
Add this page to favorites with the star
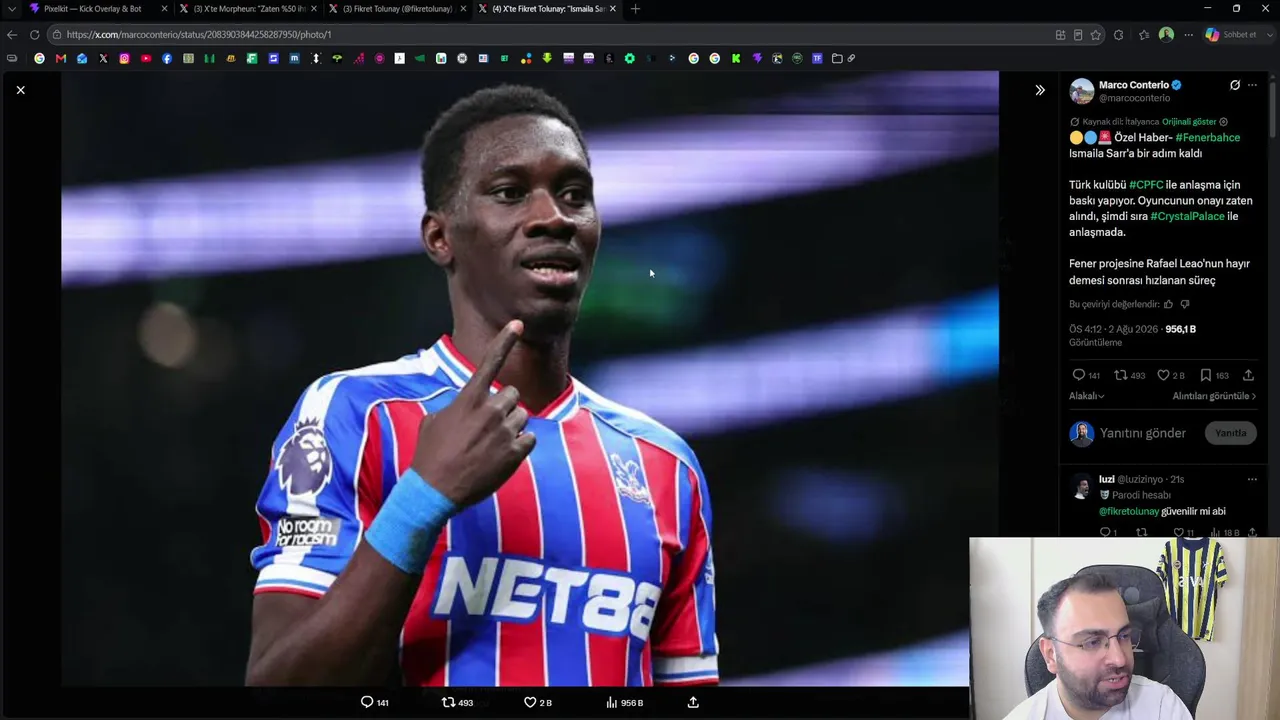pos(1096,35)
